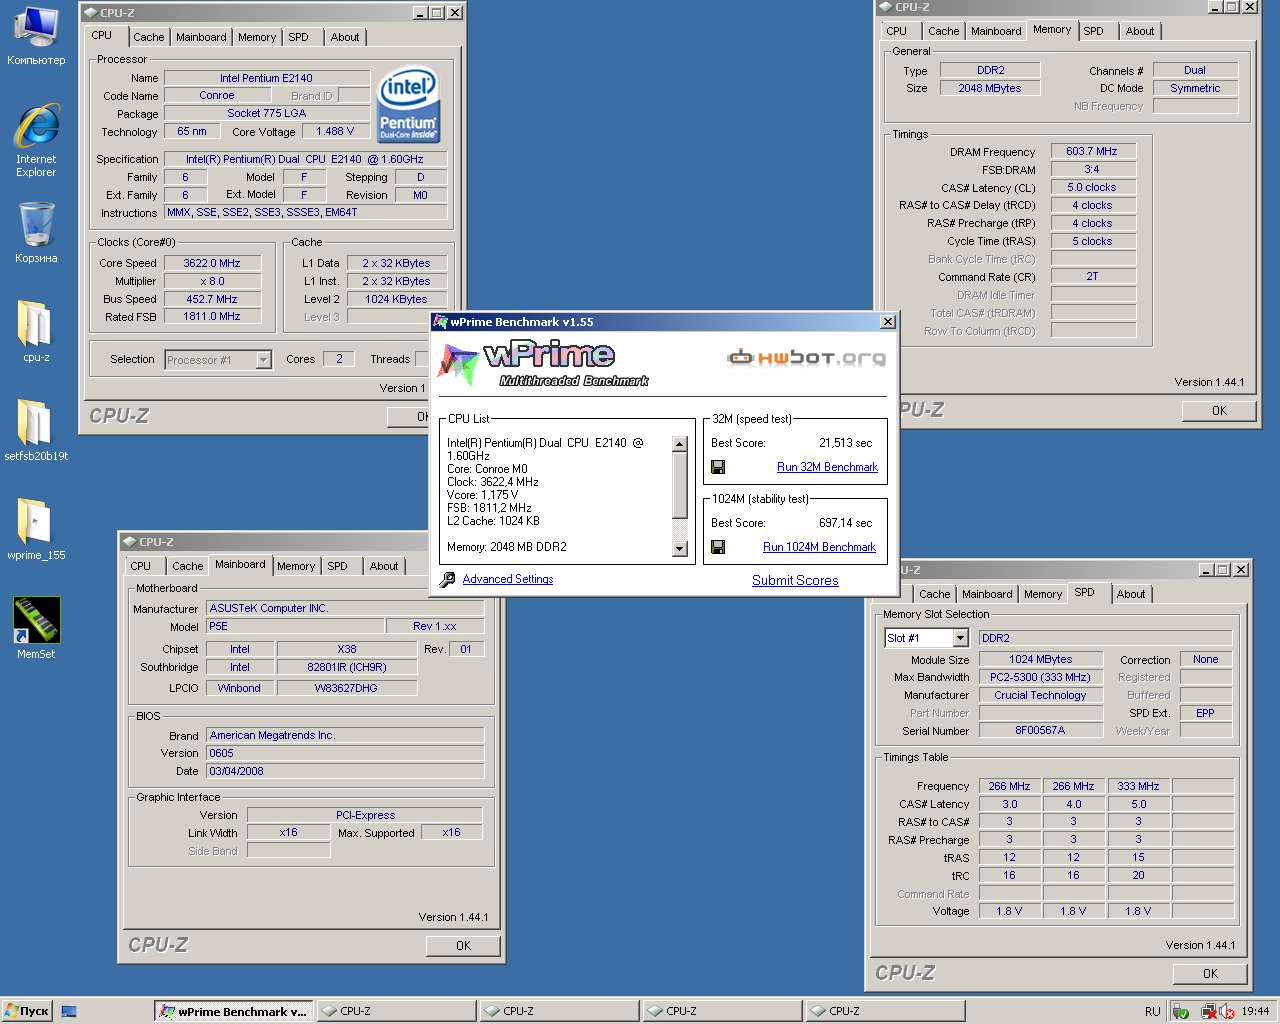Click the Submit Scores link
The height and width of the screenshot is (1024, 1280).
point(795,580)
